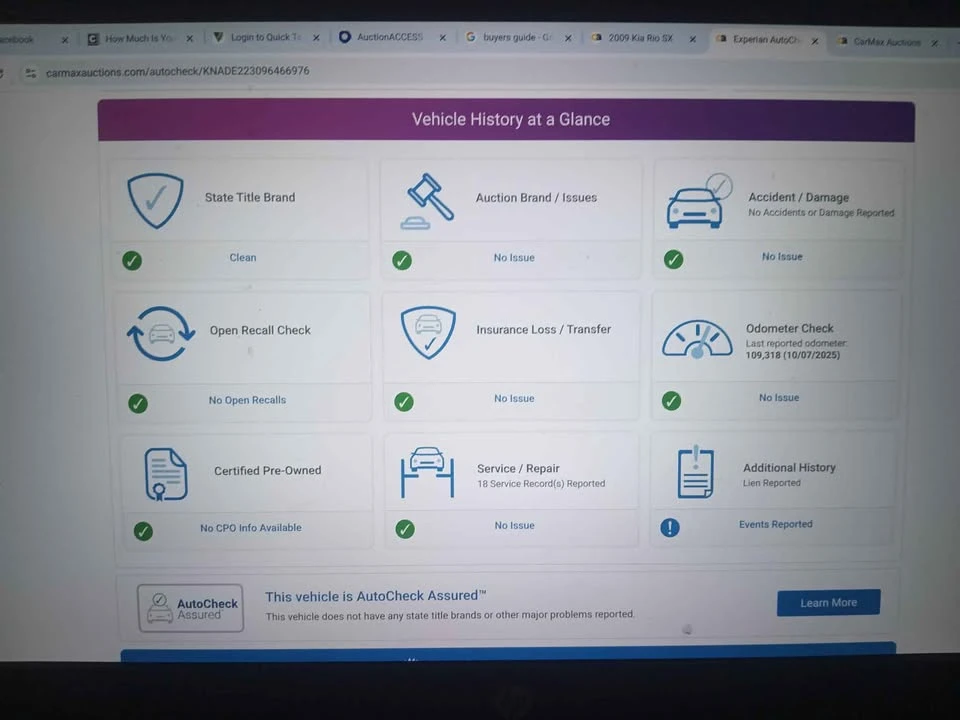
Task: Switch to the How Much Is Your tab
Action: coord(139,39)
